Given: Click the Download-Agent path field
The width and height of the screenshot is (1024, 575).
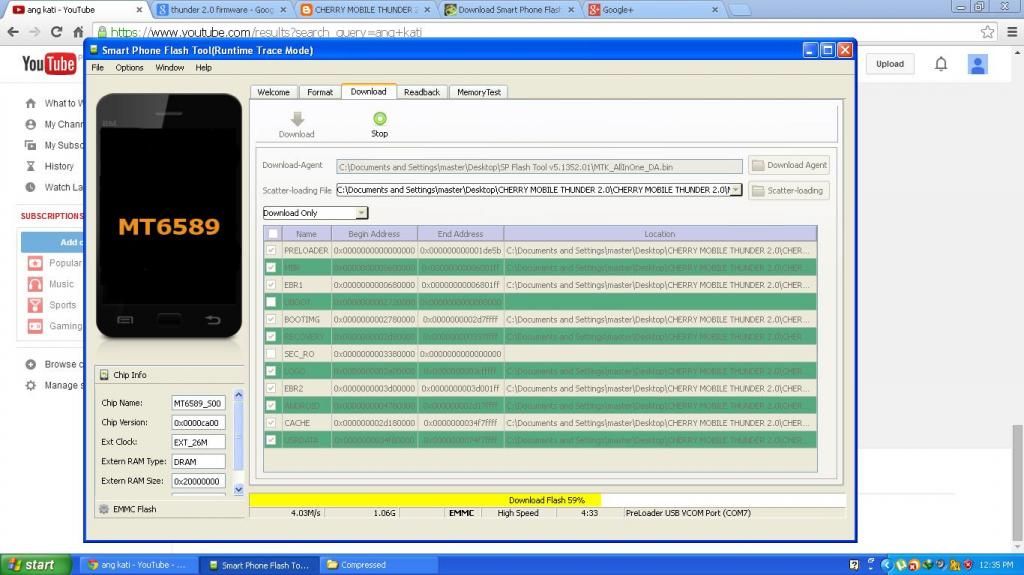Looking at the screenshot, I should (539, 167).
